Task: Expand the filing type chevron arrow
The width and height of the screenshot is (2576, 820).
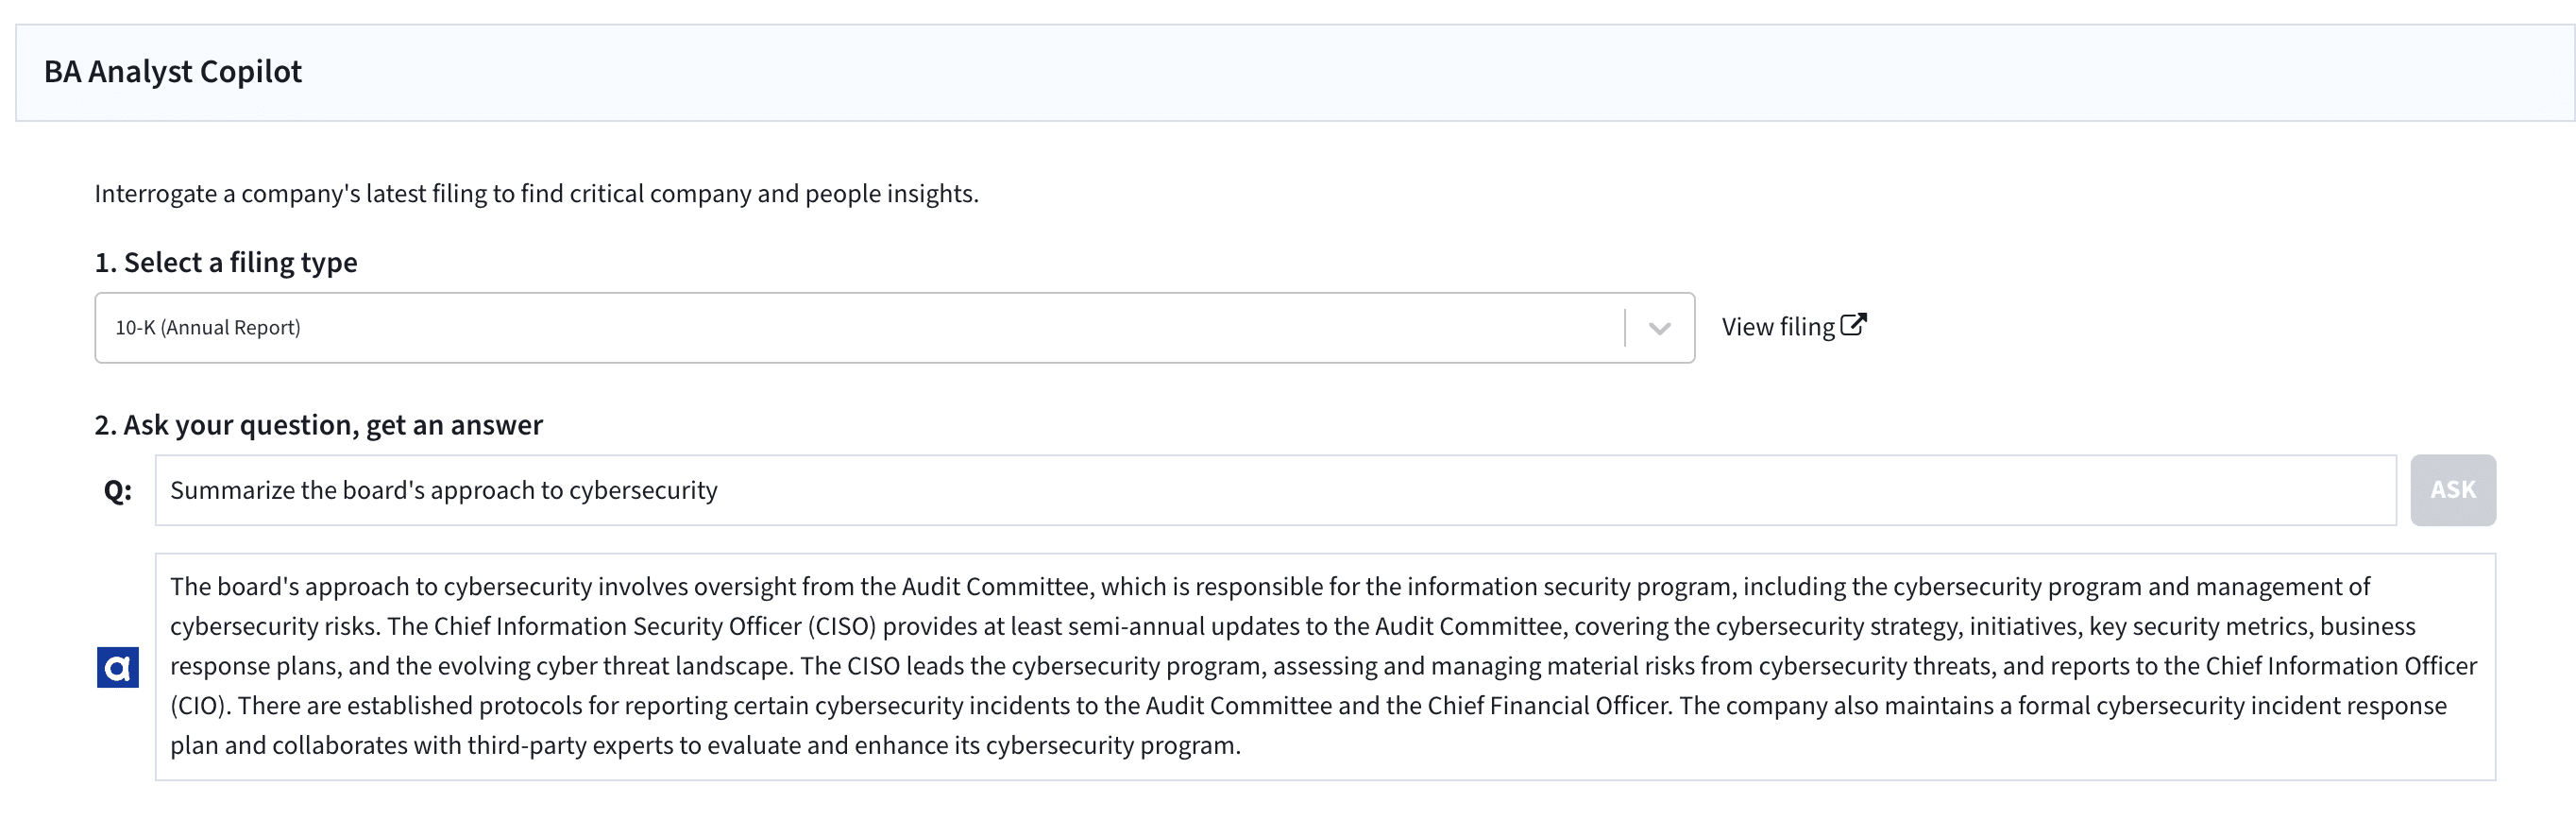Action: point(1660,328)
